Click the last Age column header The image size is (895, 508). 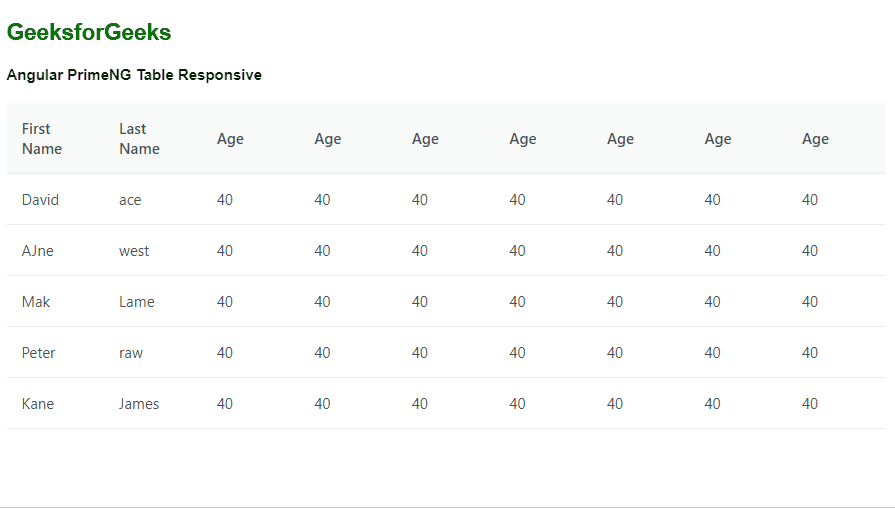(x=815, y=139)
